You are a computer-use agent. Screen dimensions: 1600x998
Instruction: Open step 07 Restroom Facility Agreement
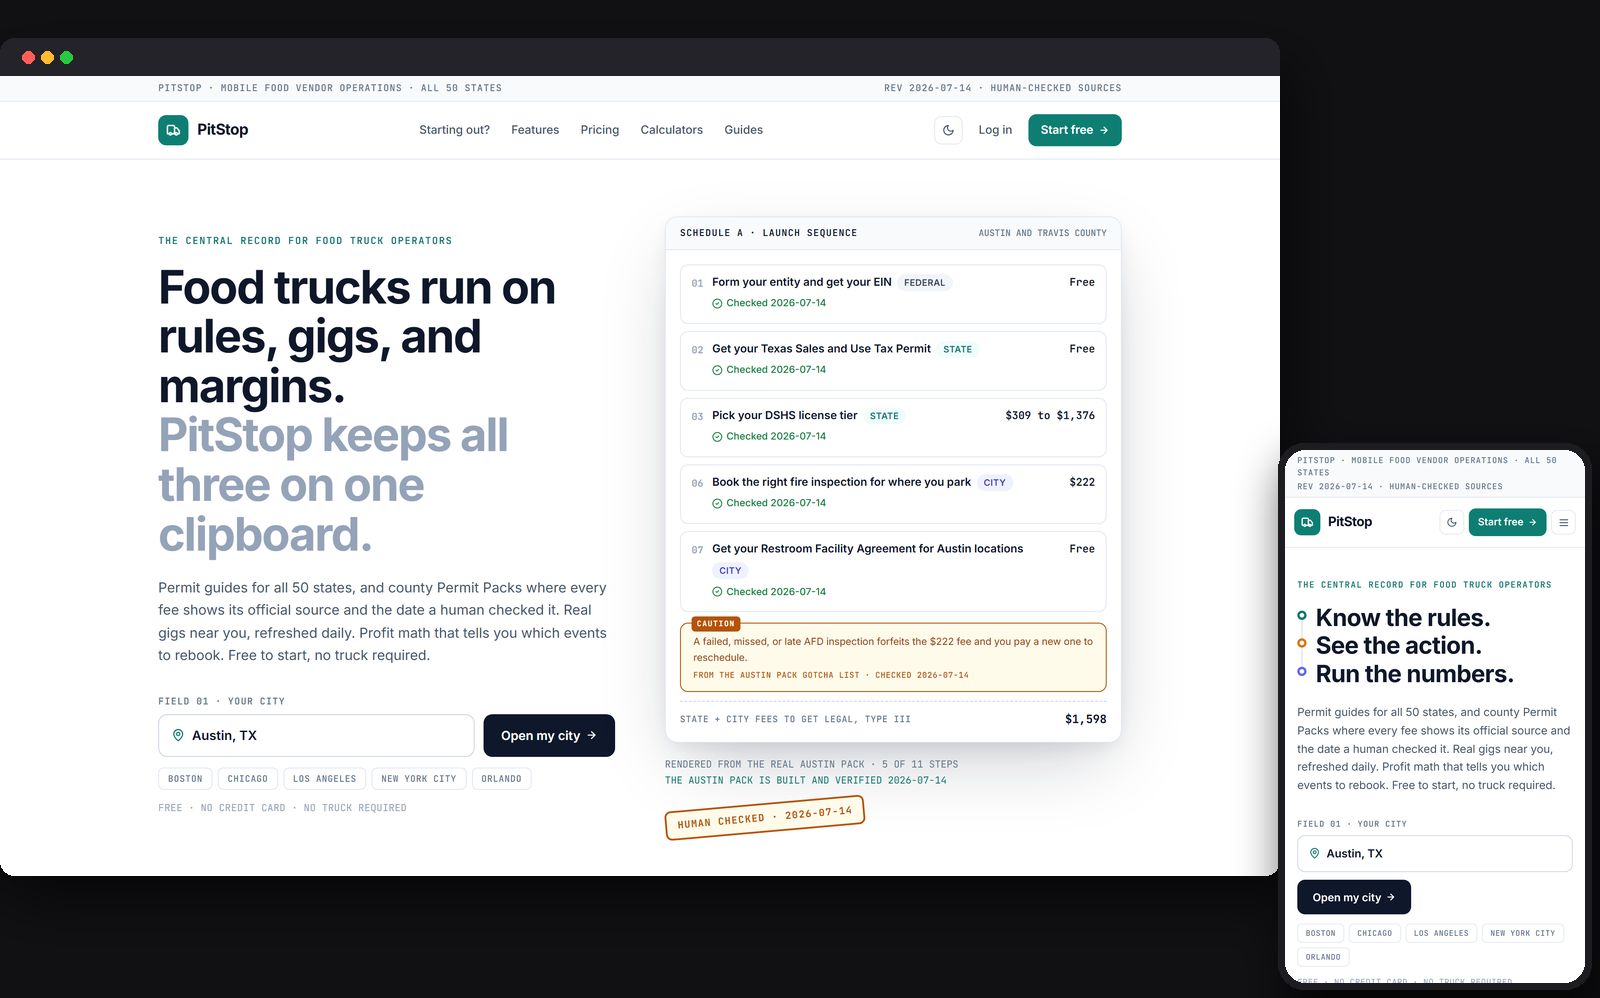coord(893,571)
